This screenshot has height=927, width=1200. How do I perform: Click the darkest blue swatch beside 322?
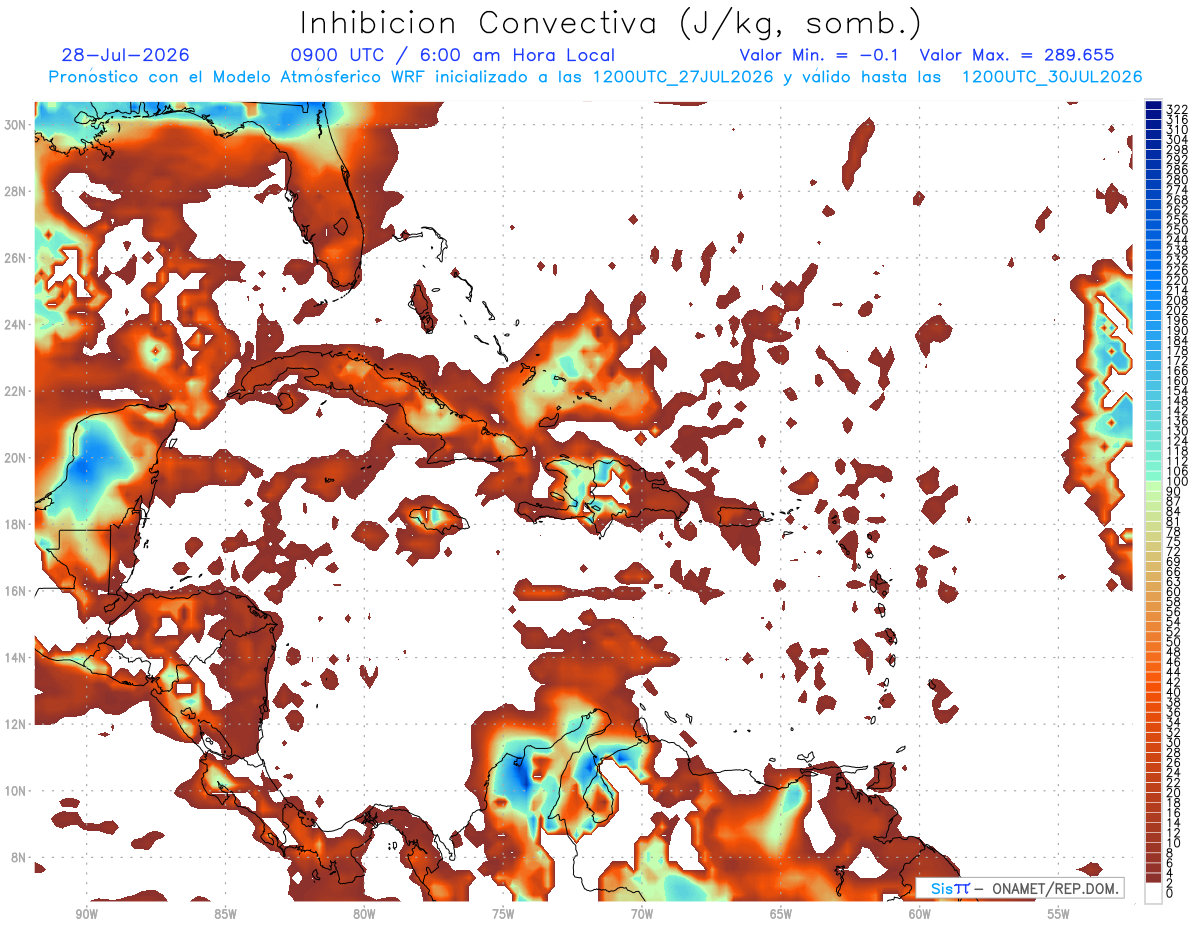tap(1154, 107)
